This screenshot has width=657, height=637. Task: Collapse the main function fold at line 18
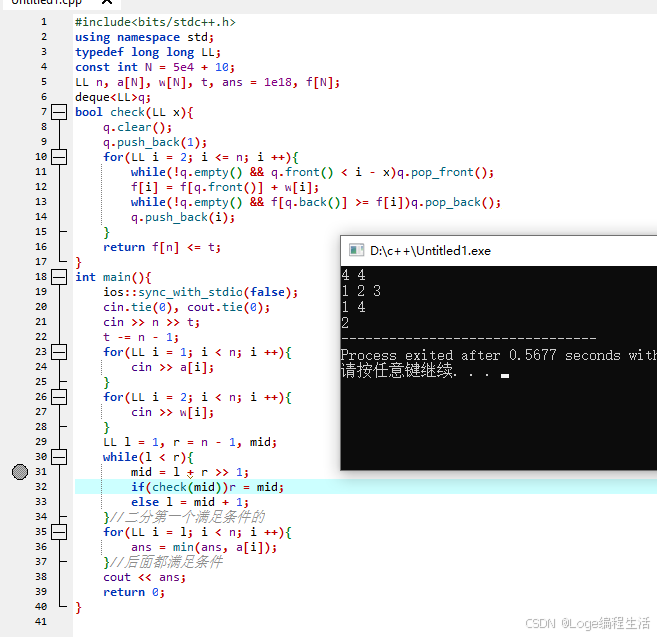coord(59,277)
